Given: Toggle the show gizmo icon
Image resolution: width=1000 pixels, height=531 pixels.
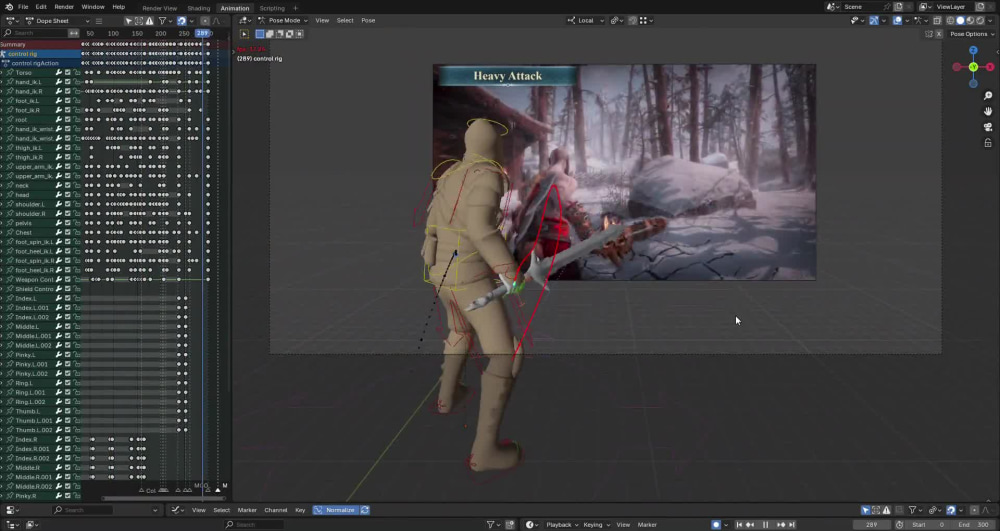Looking at the screenshot, I should coord(874,21).
